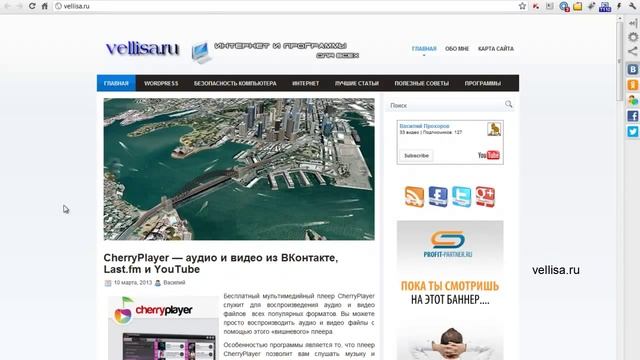Click the Sydney harbour featured image
The width and height of the screenshot is (640, 360).
tap(239, 169)
